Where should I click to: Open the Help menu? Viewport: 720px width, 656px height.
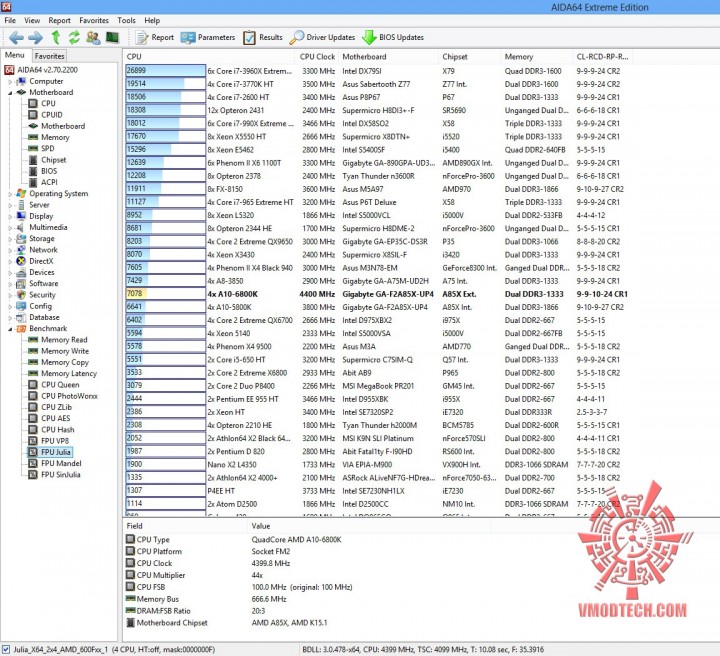coord(152,20)
